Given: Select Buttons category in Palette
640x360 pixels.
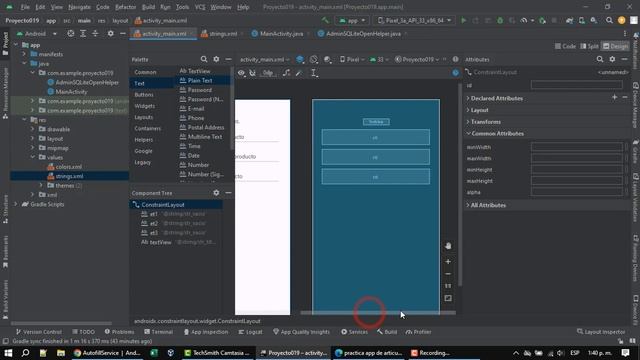Looking at the screenshot, I should pos(144,94).
